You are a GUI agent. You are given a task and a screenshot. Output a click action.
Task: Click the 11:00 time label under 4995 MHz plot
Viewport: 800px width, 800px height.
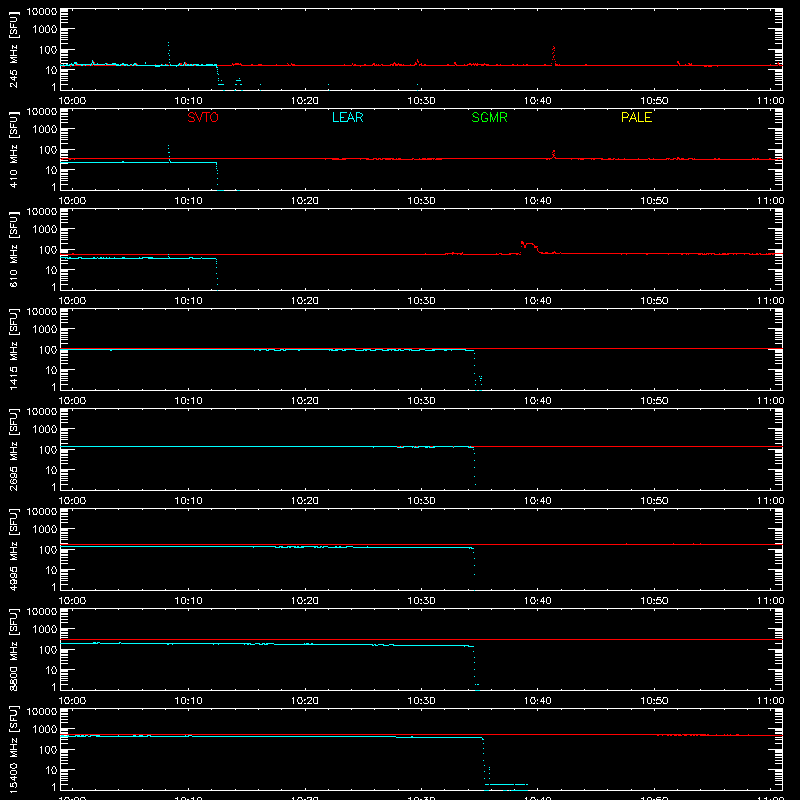pos(770,601)
